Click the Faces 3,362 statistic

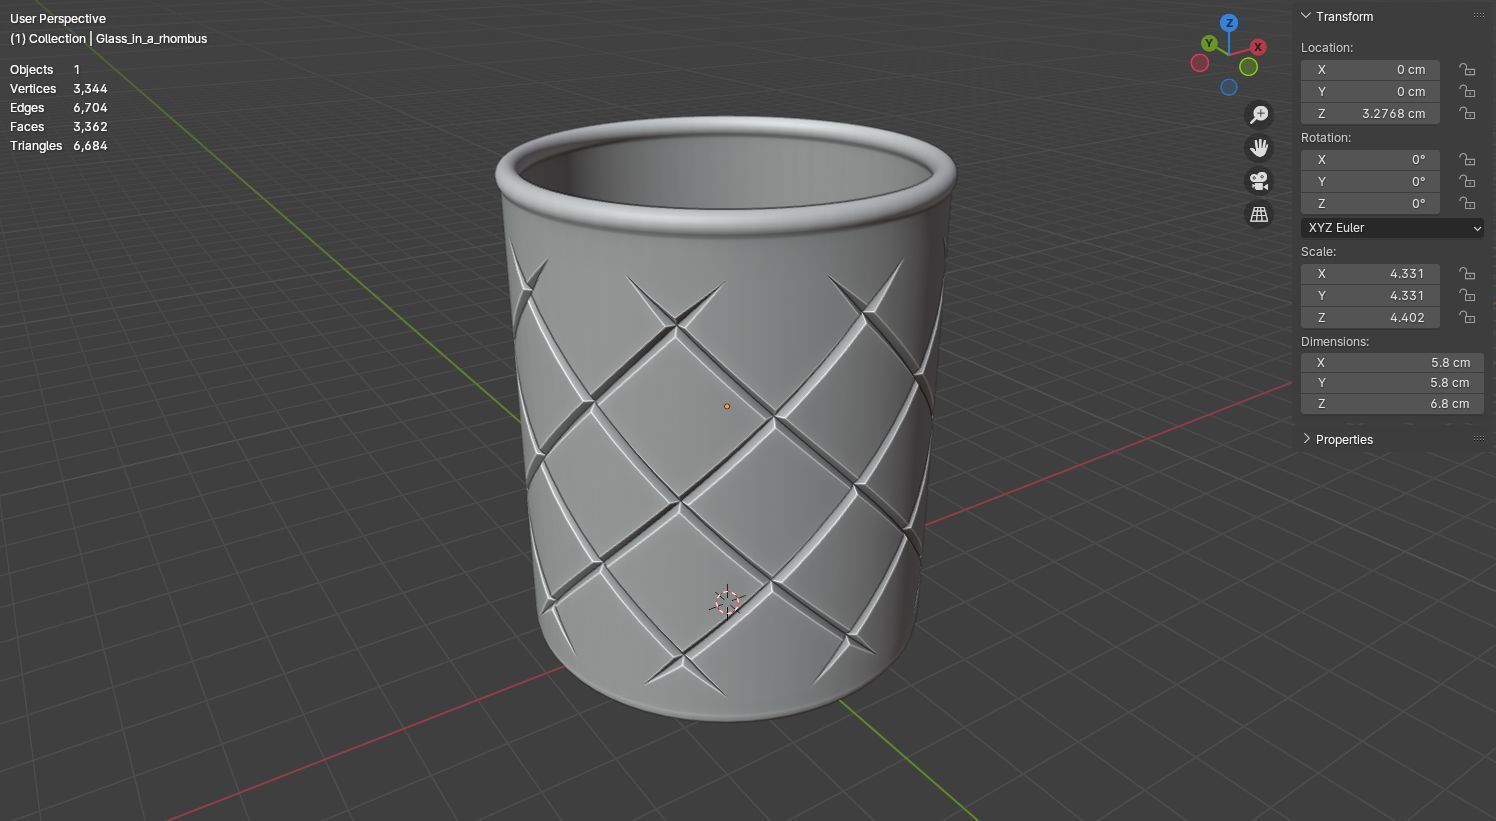pos(59,127)
